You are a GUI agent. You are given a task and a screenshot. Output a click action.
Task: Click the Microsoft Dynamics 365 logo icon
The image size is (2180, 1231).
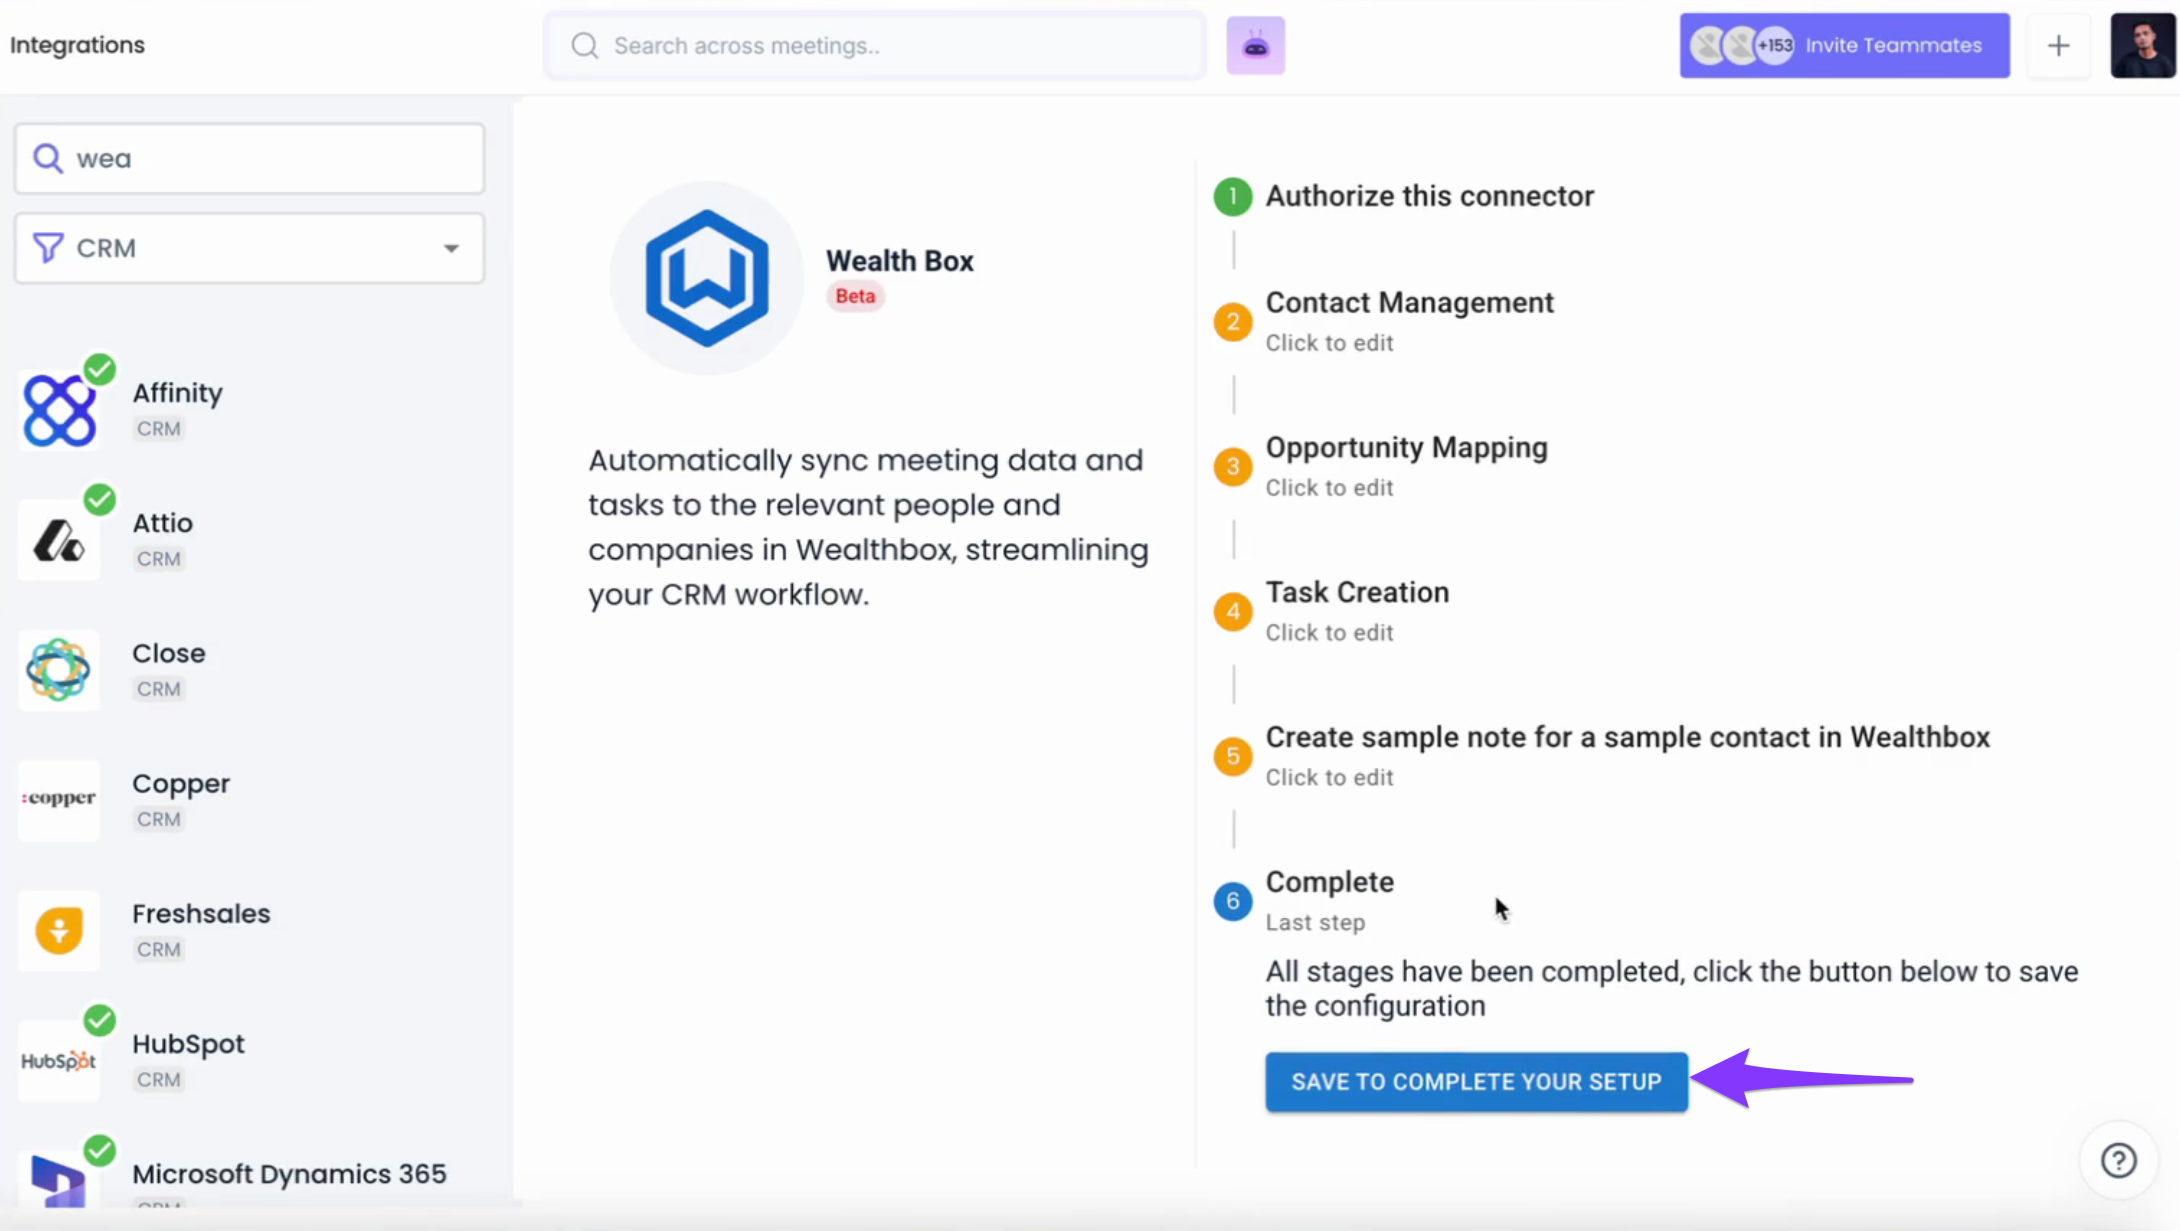coord(59,1182)
